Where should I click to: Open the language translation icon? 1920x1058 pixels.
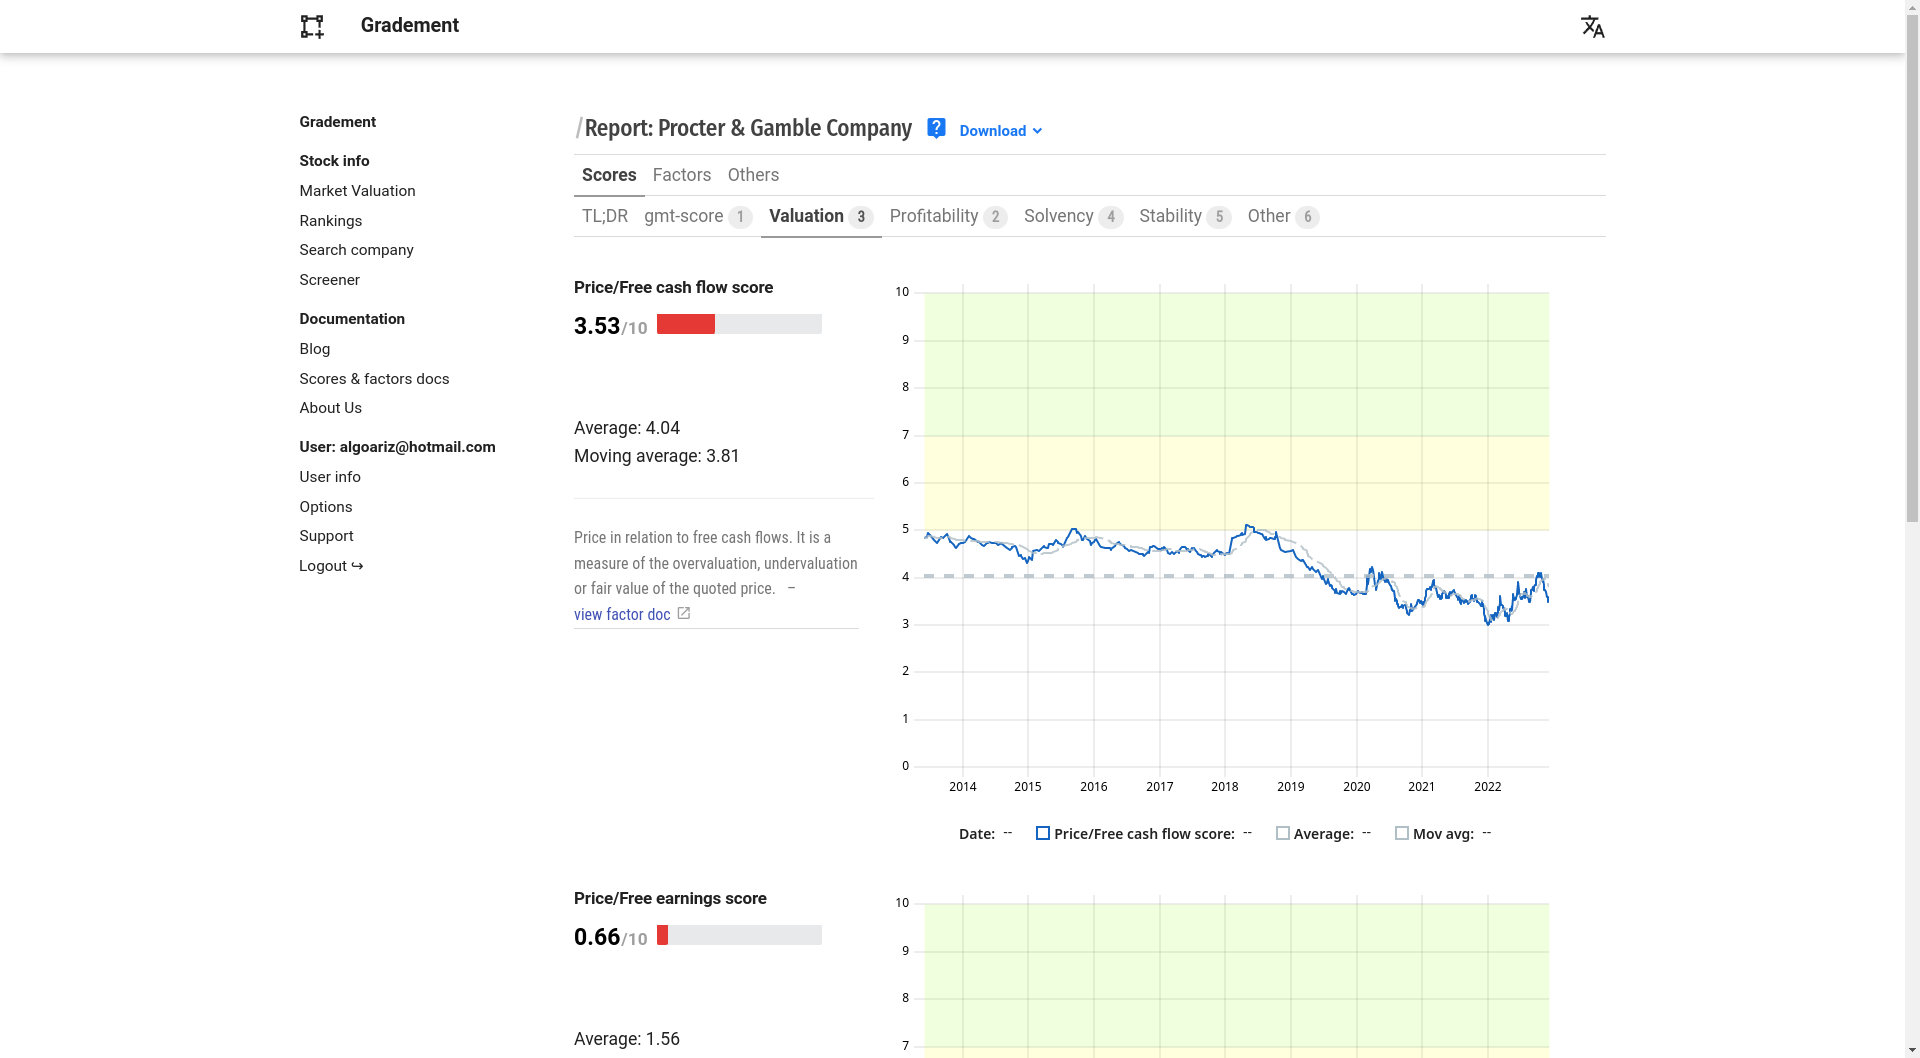(x=1592, y=26)
